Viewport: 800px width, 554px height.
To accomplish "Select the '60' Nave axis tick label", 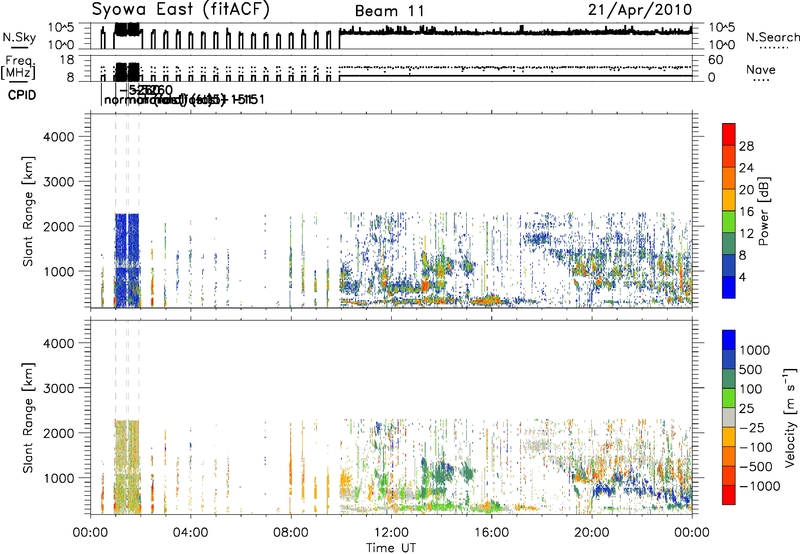I will 716,60.
